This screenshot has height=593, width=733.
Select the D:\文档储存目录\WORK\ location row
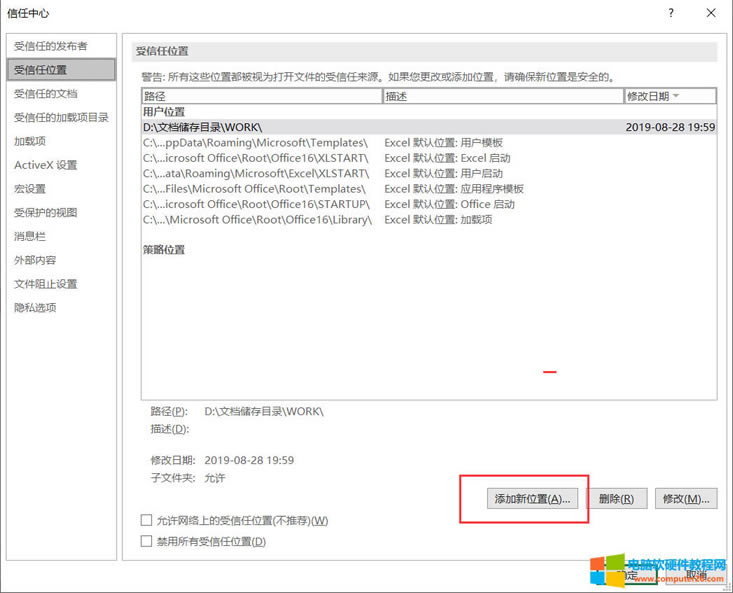[428, 127]
